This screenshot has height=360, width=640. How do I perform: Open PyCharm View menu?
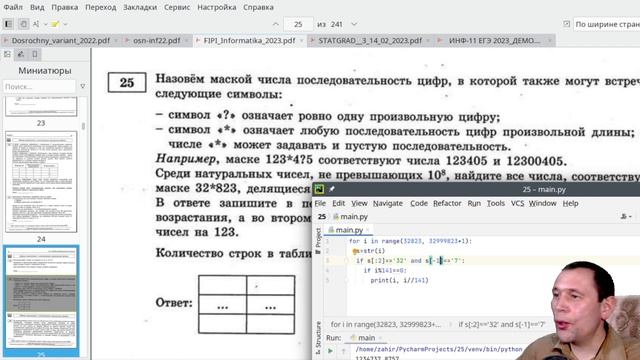(359, 203)
